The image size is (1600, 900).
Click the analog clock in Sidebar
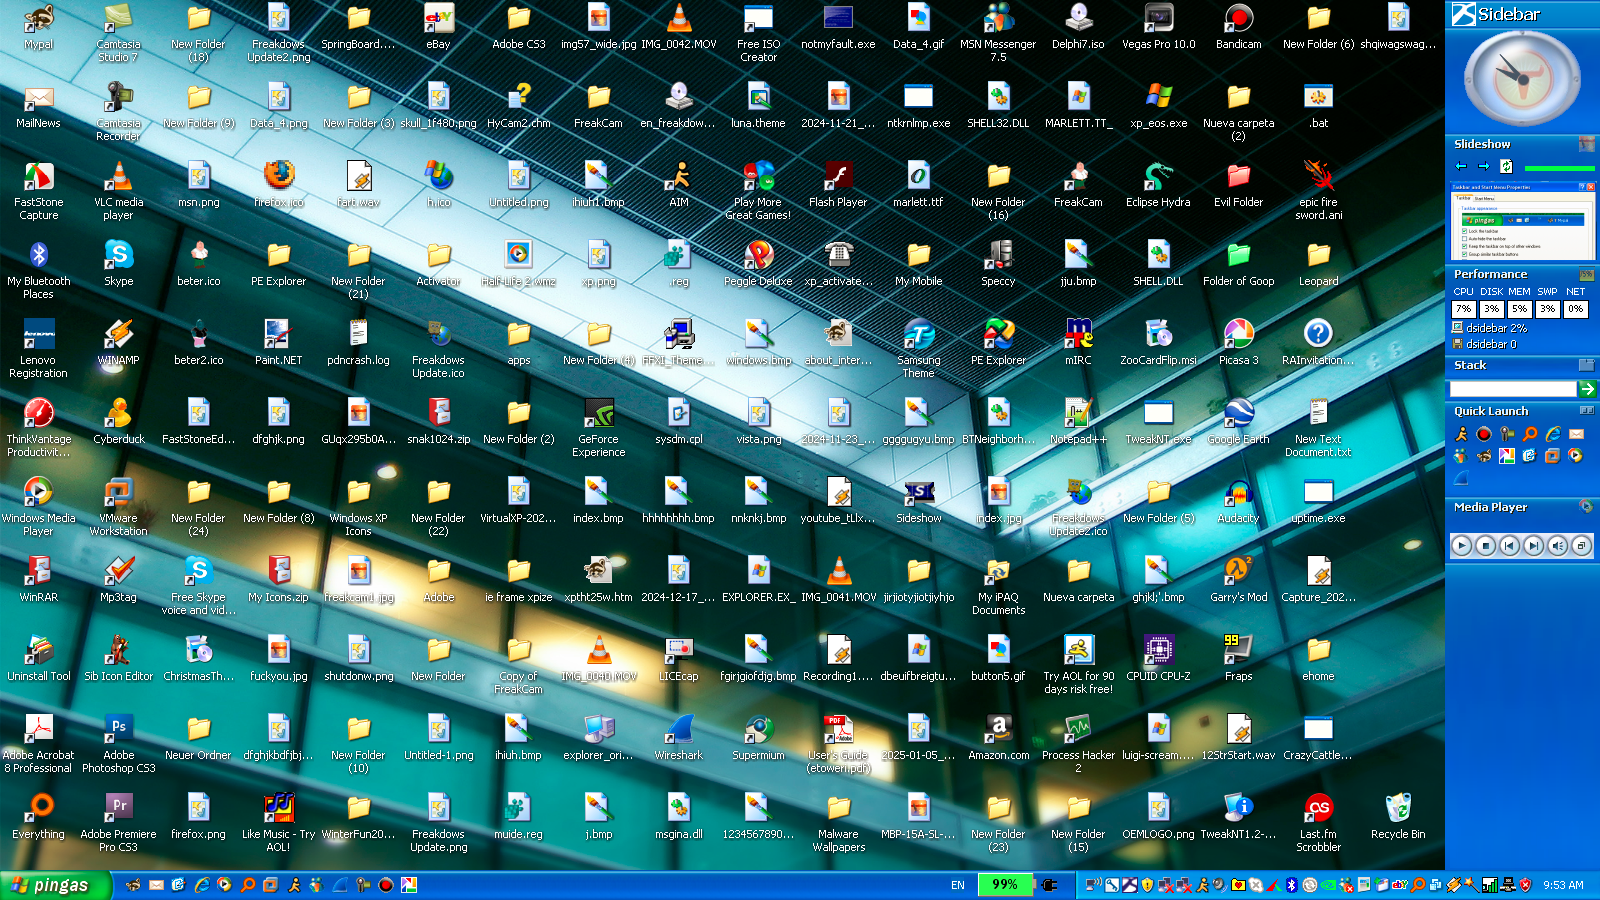click(x=1521, y=79)
